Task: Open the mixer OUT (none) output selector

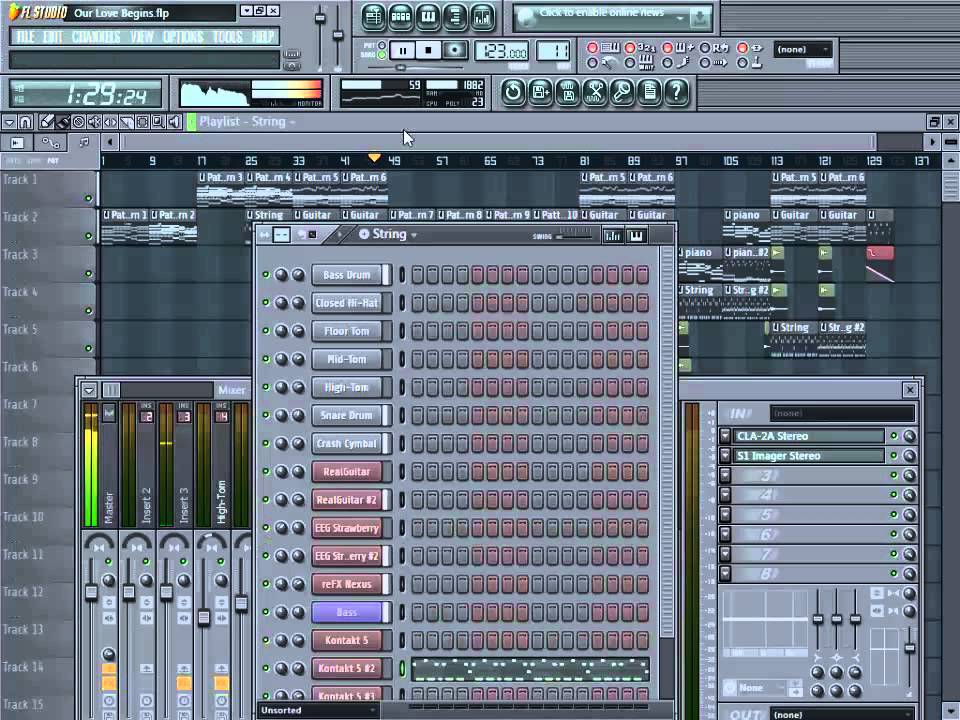Action: tap(842, 714)
